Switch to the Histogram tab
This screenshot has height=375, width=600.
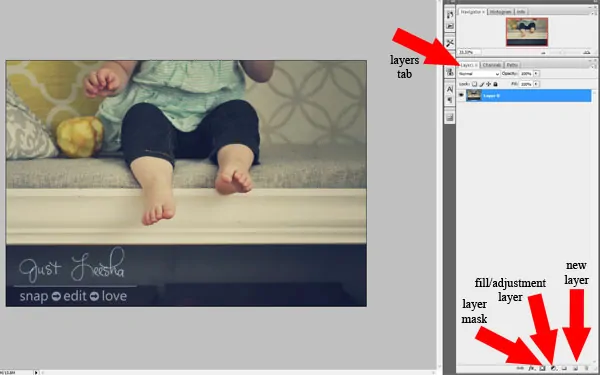(501, 12)
